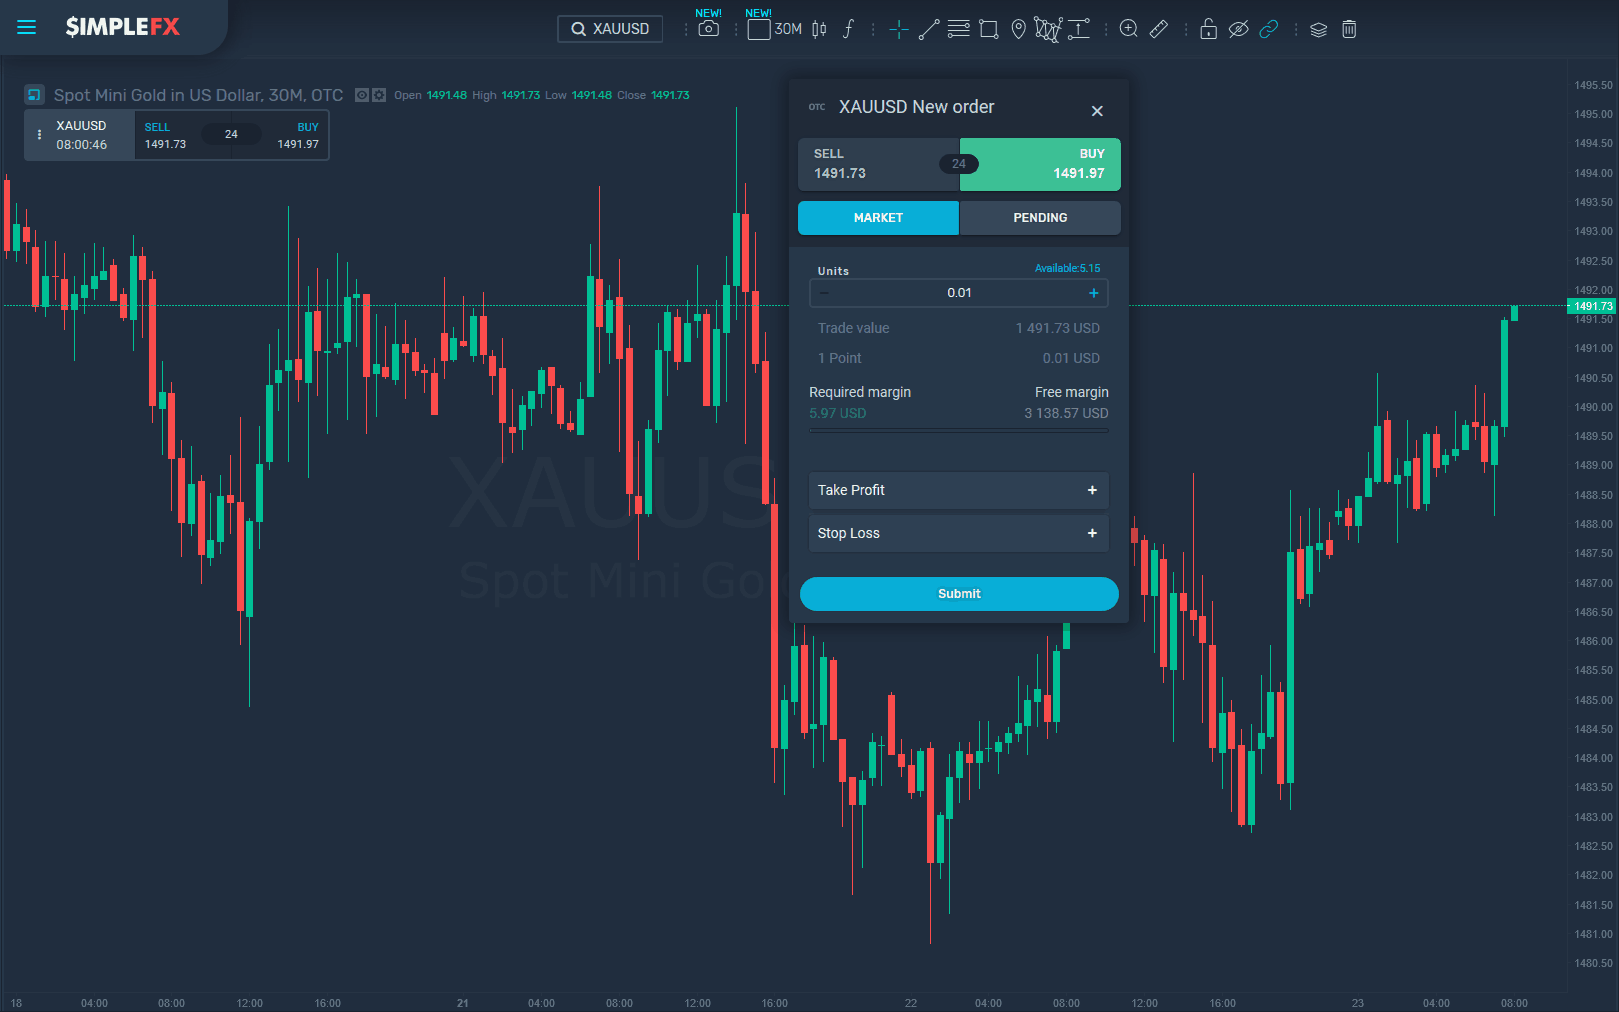Click the Units amount input field
The image size is (1619, 1012).
coord(958,293)
